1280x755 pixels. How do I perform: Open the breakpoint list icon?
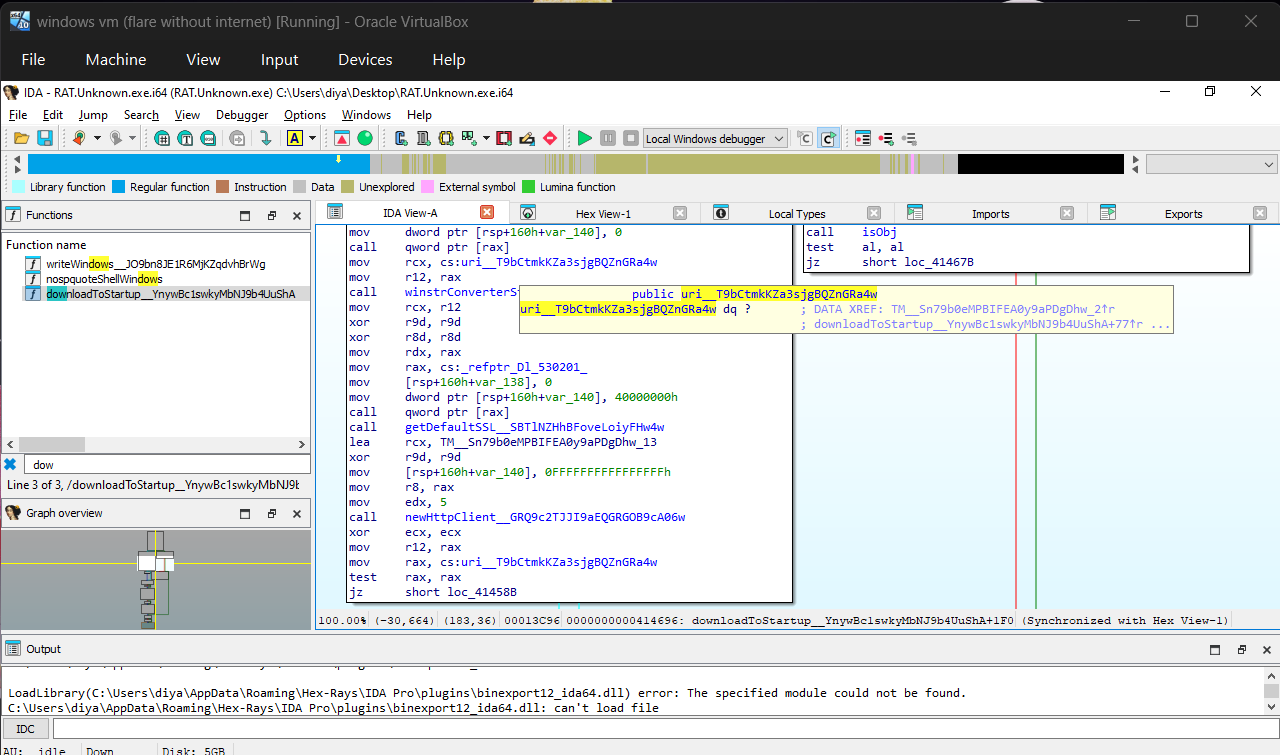click(x=863, y=138)
